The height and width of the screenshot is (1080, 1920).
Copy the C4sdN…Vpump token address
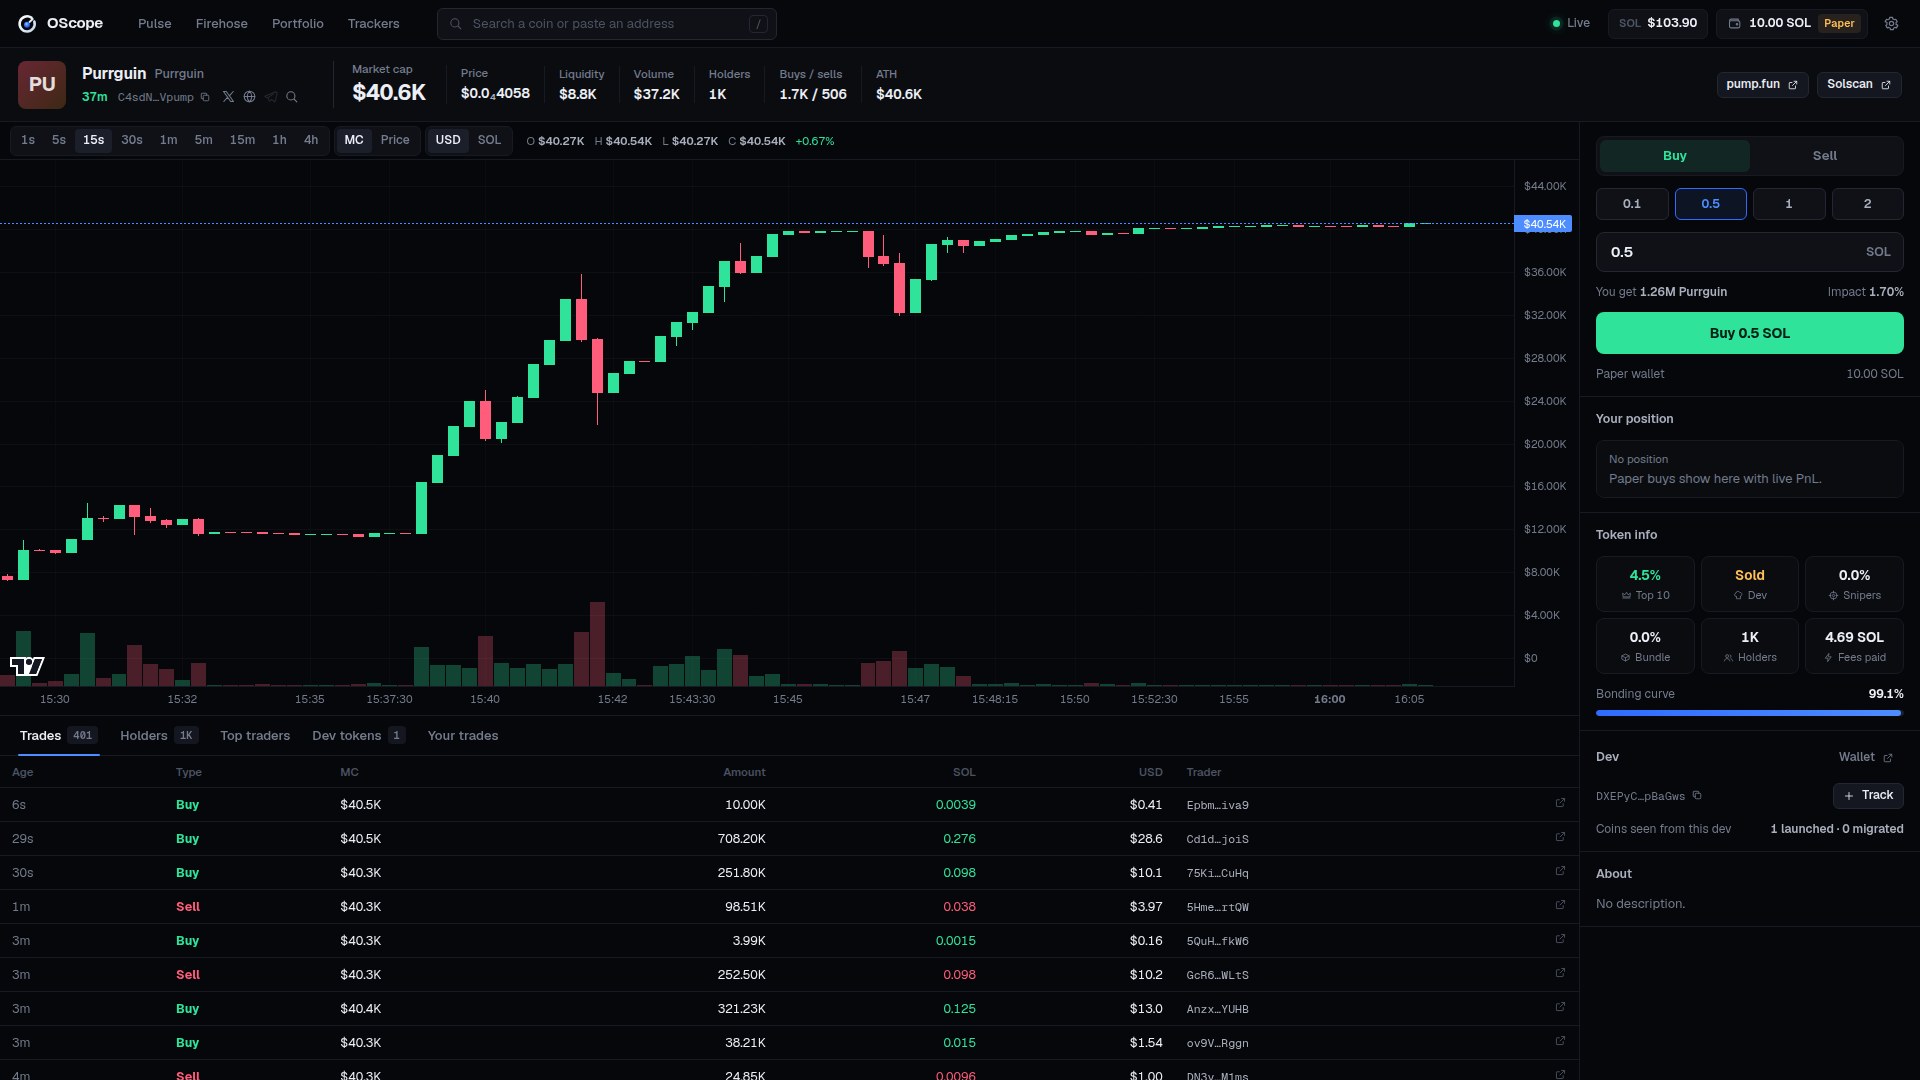point(205,97)
